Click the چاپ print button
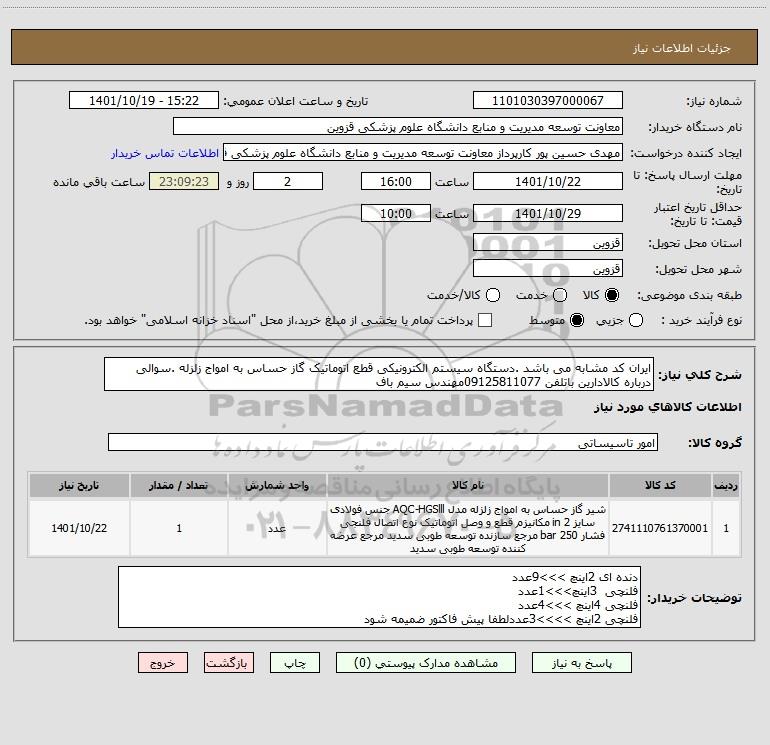The image size is (770, 745). pyautogui.click(x=295, y=663)
